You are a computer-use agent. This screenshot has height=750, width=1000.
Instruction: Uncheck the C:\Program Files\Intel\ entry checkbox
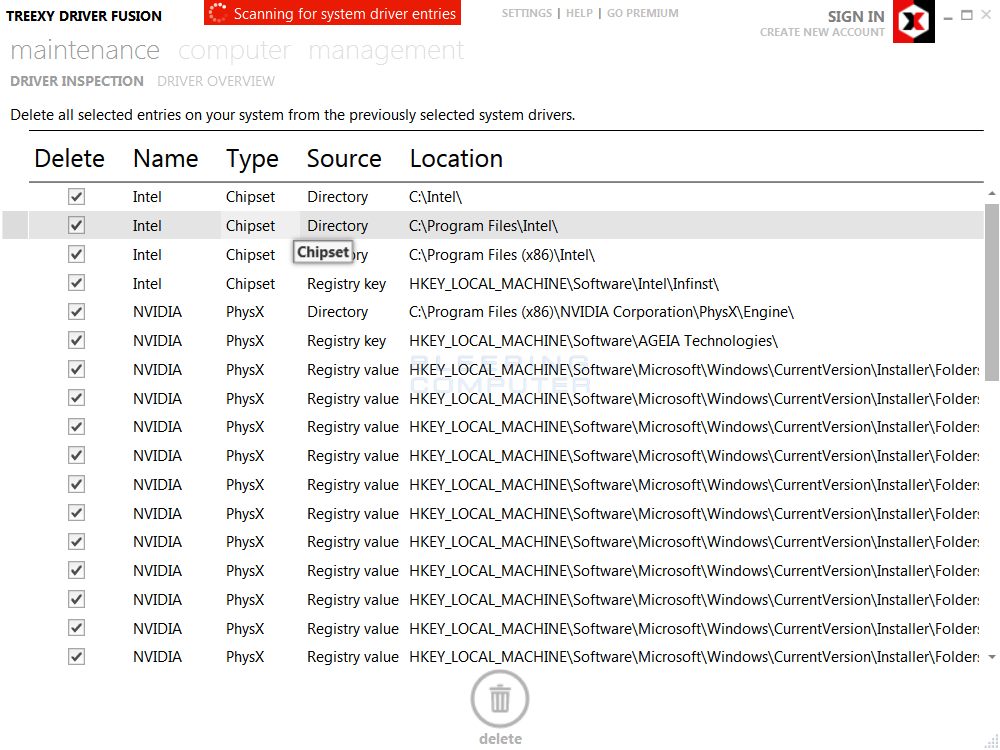click(x=77, y=225)
